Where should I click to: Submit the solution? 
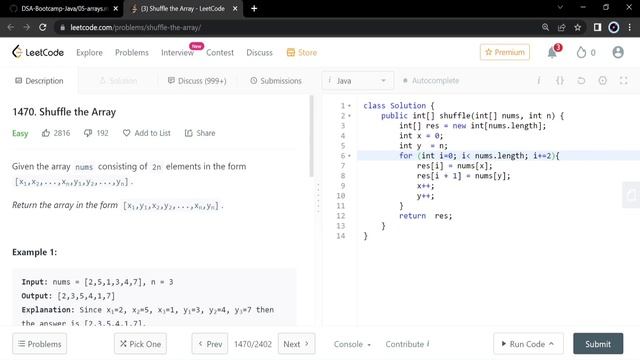(x=598, y=344)
